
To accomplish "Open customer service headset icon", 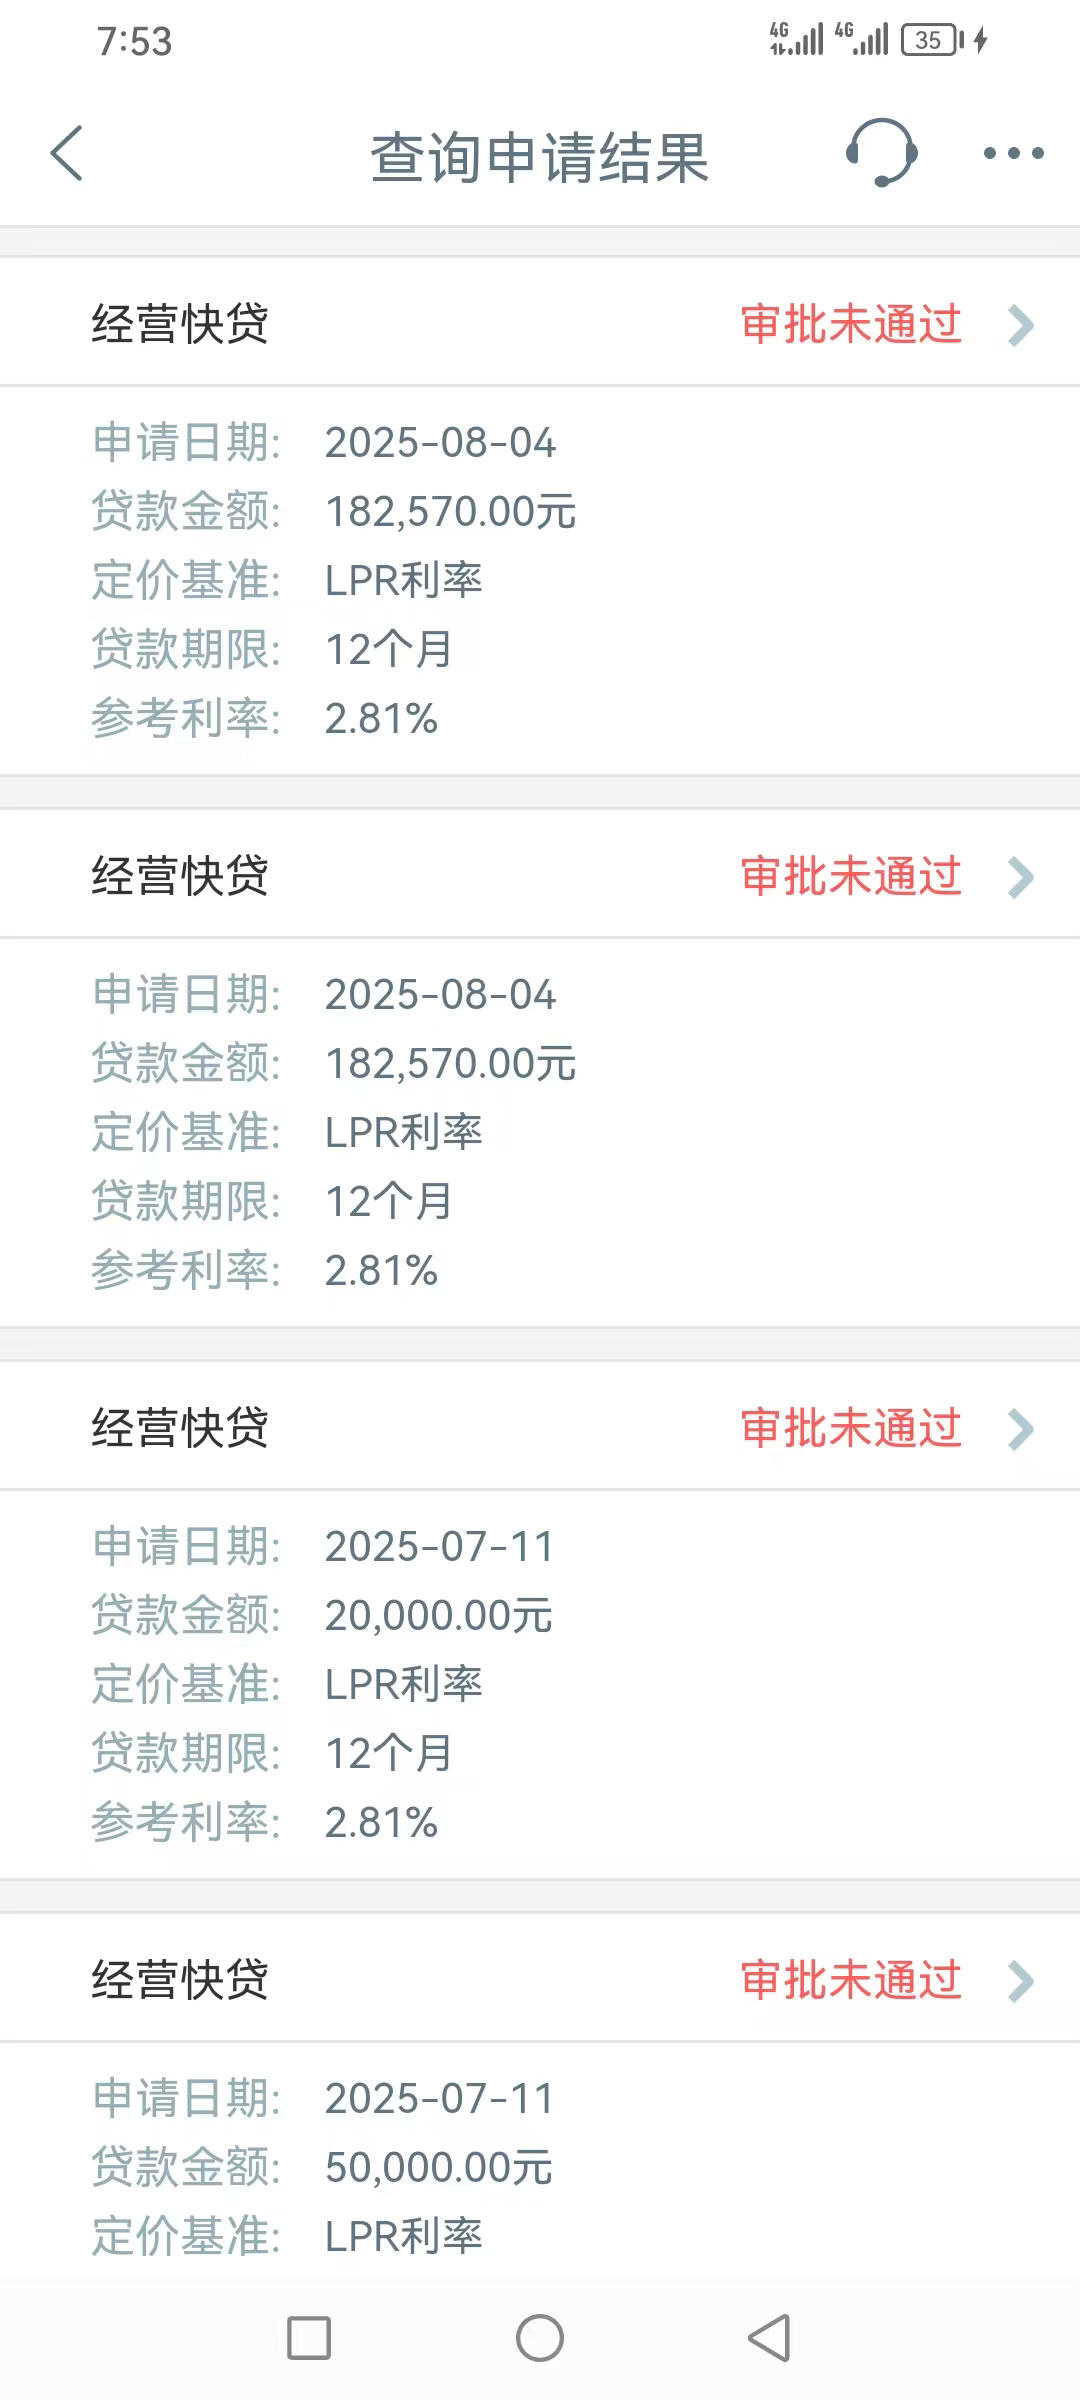I will (881, 153).
